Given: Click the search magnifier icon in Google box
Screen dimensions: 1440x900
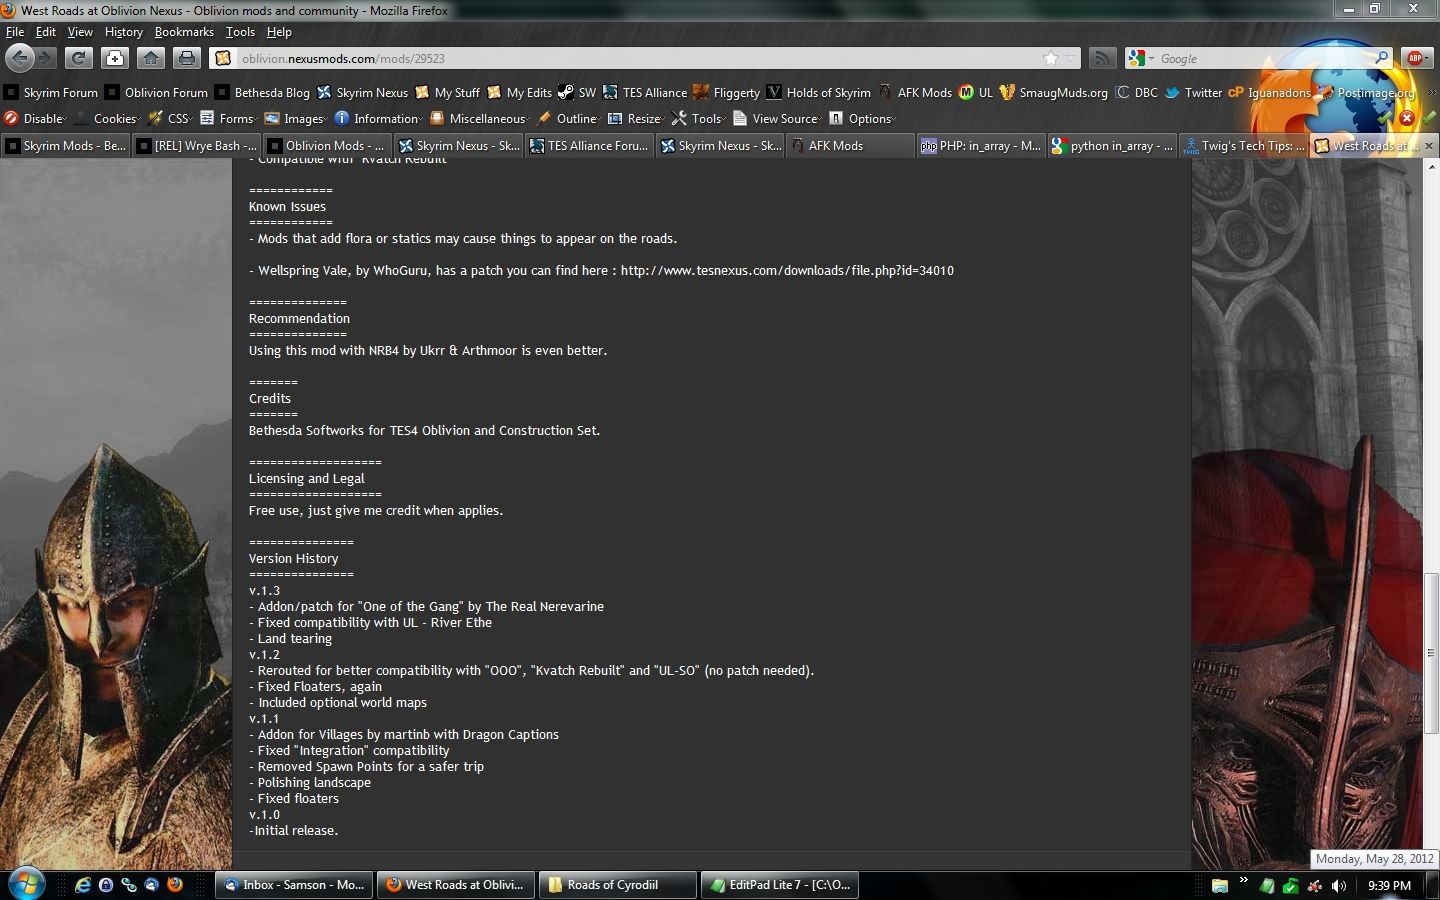Looking at the screenshot, I should 1381,58.
